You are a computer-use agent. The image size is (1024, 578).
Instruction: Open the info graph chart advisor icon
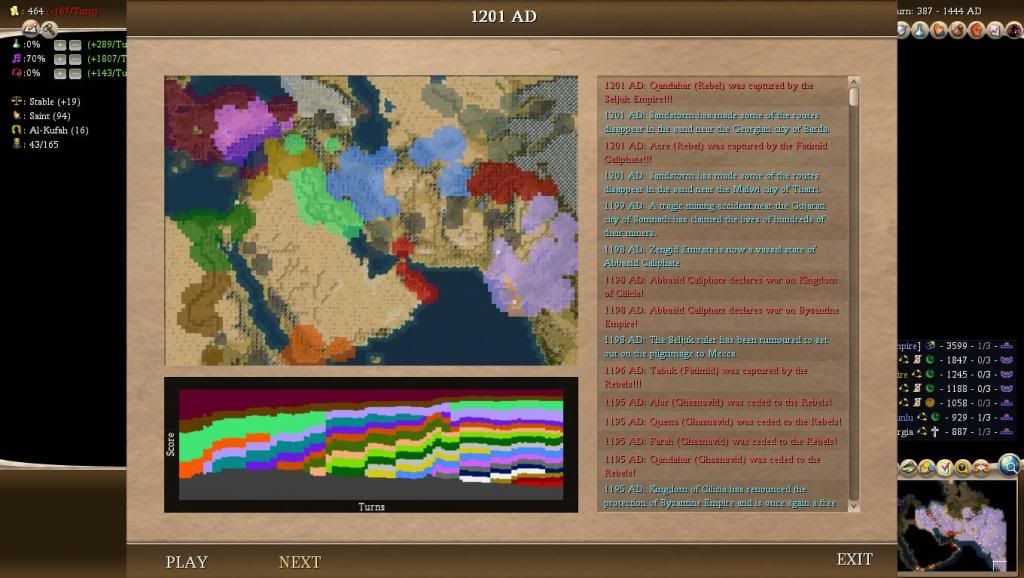[995, 29]
